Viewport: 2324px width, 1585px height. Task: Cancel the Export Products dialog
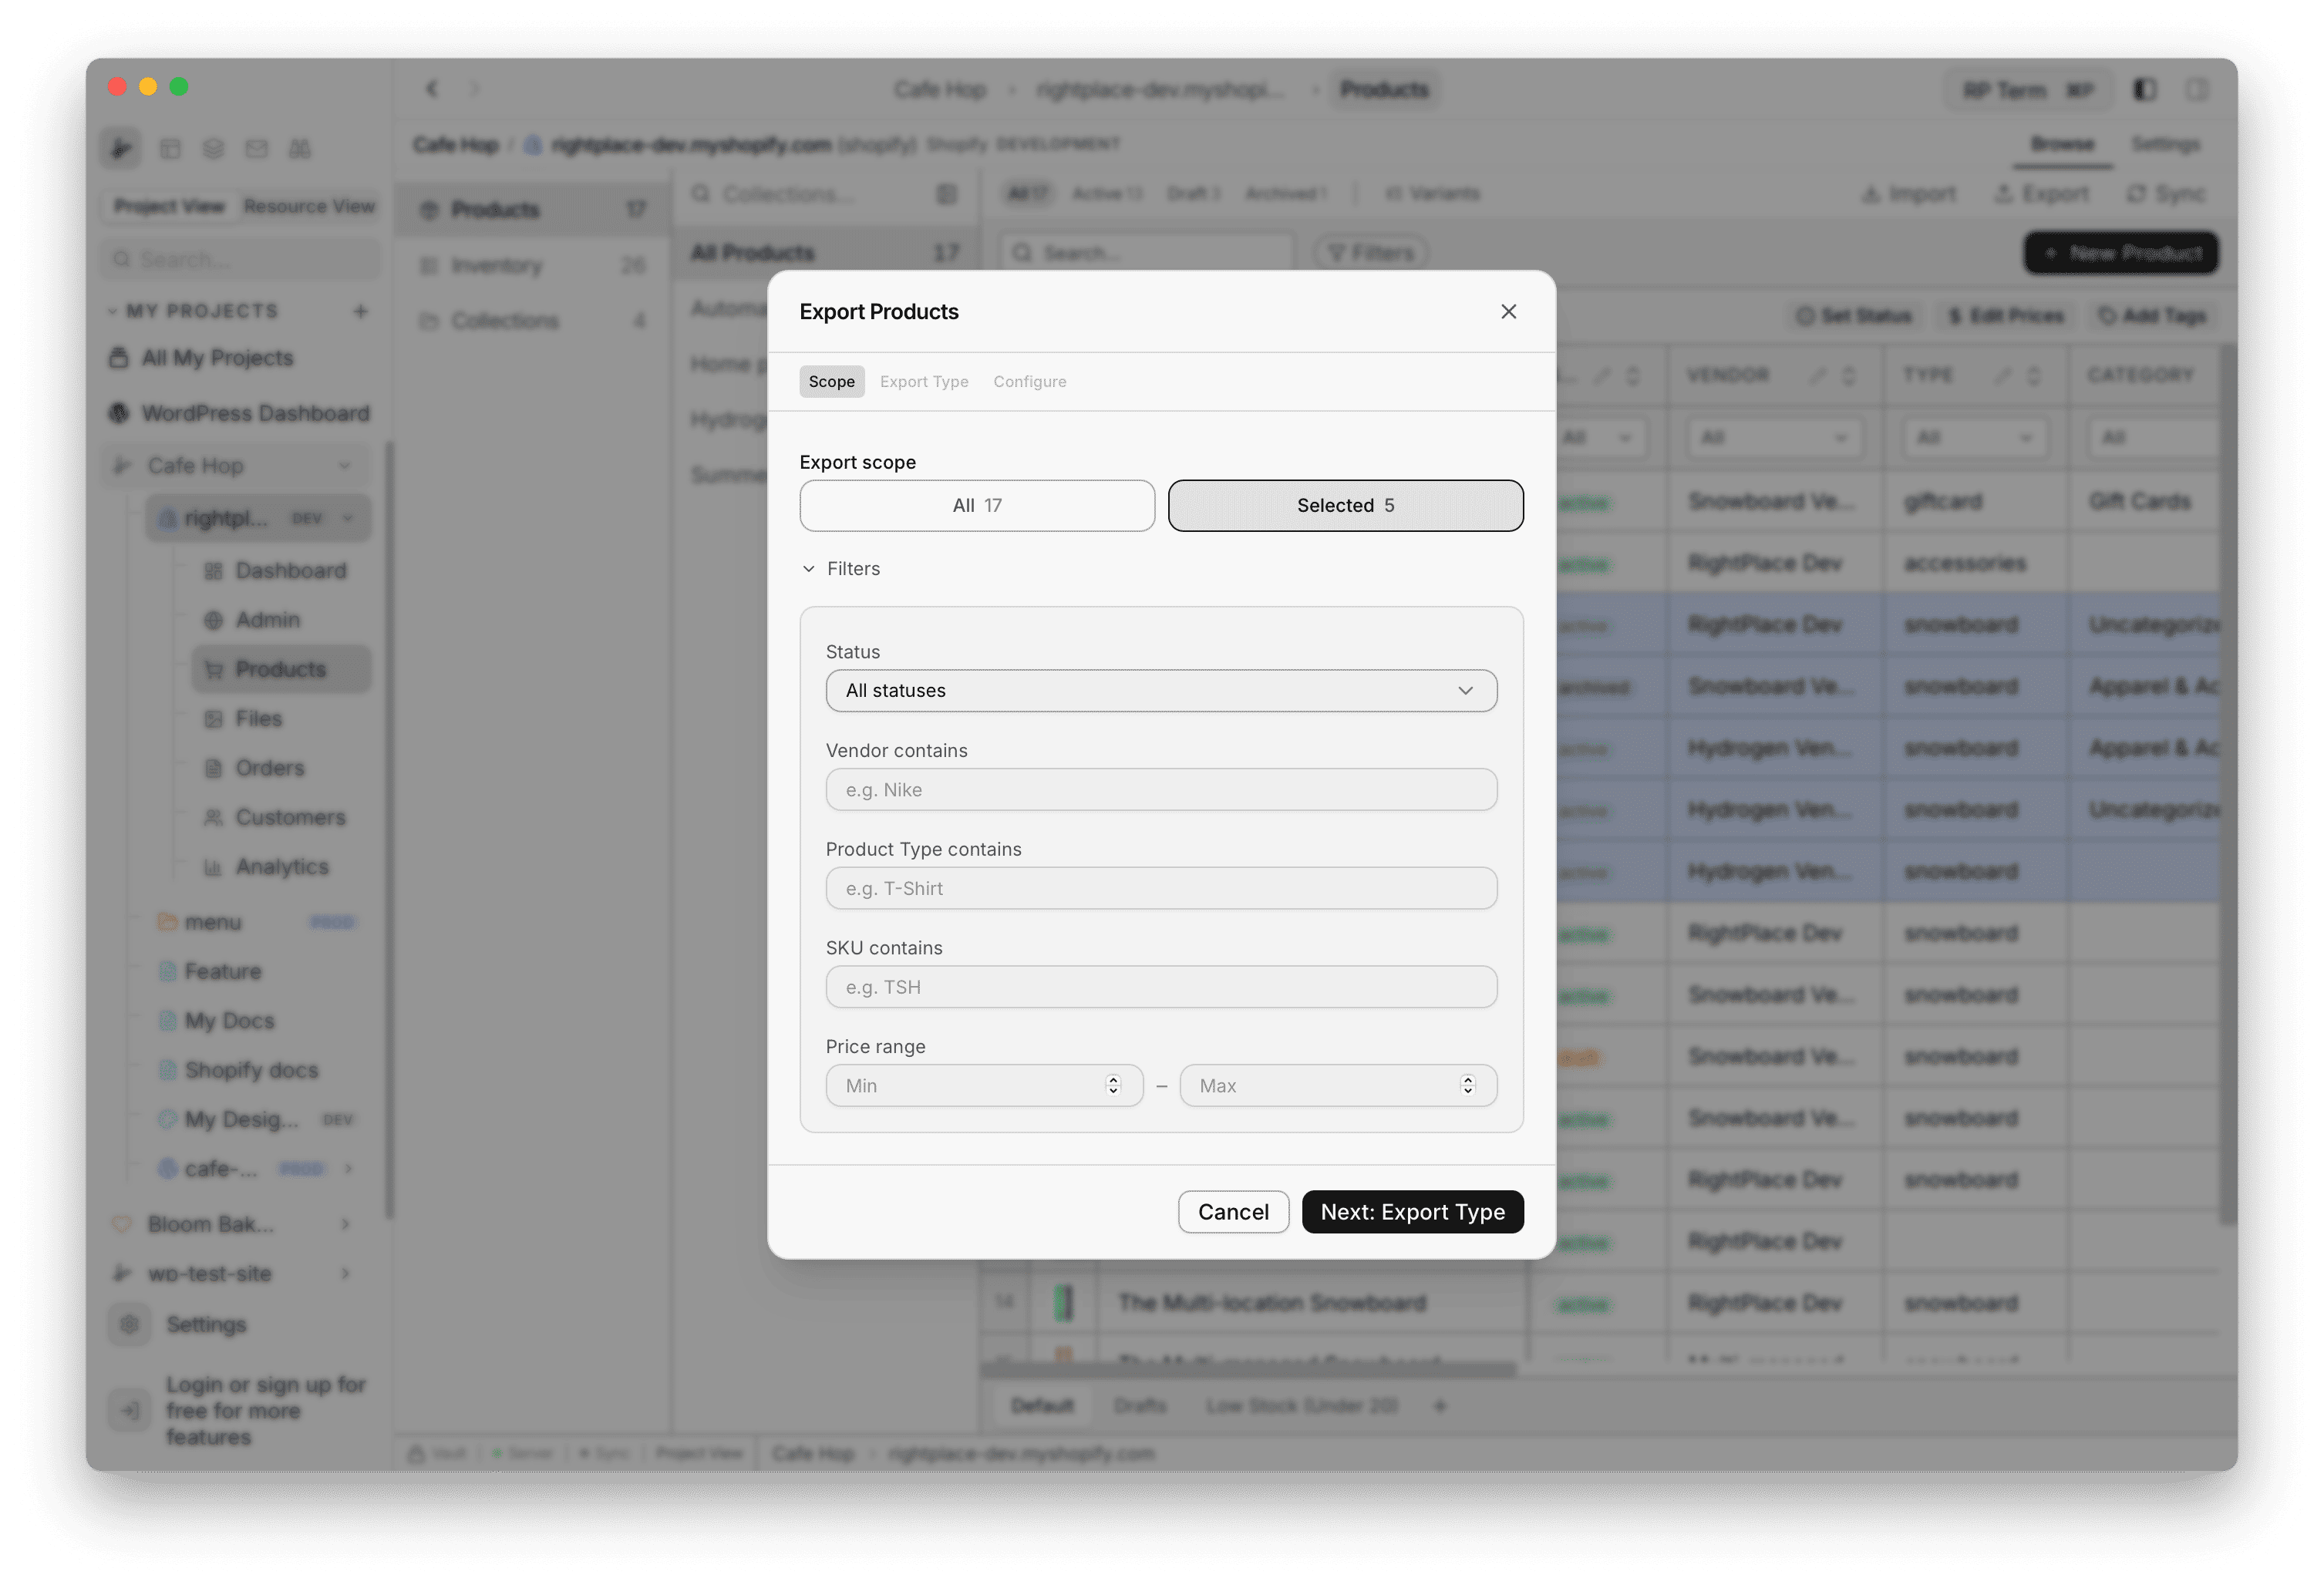1233,1211
